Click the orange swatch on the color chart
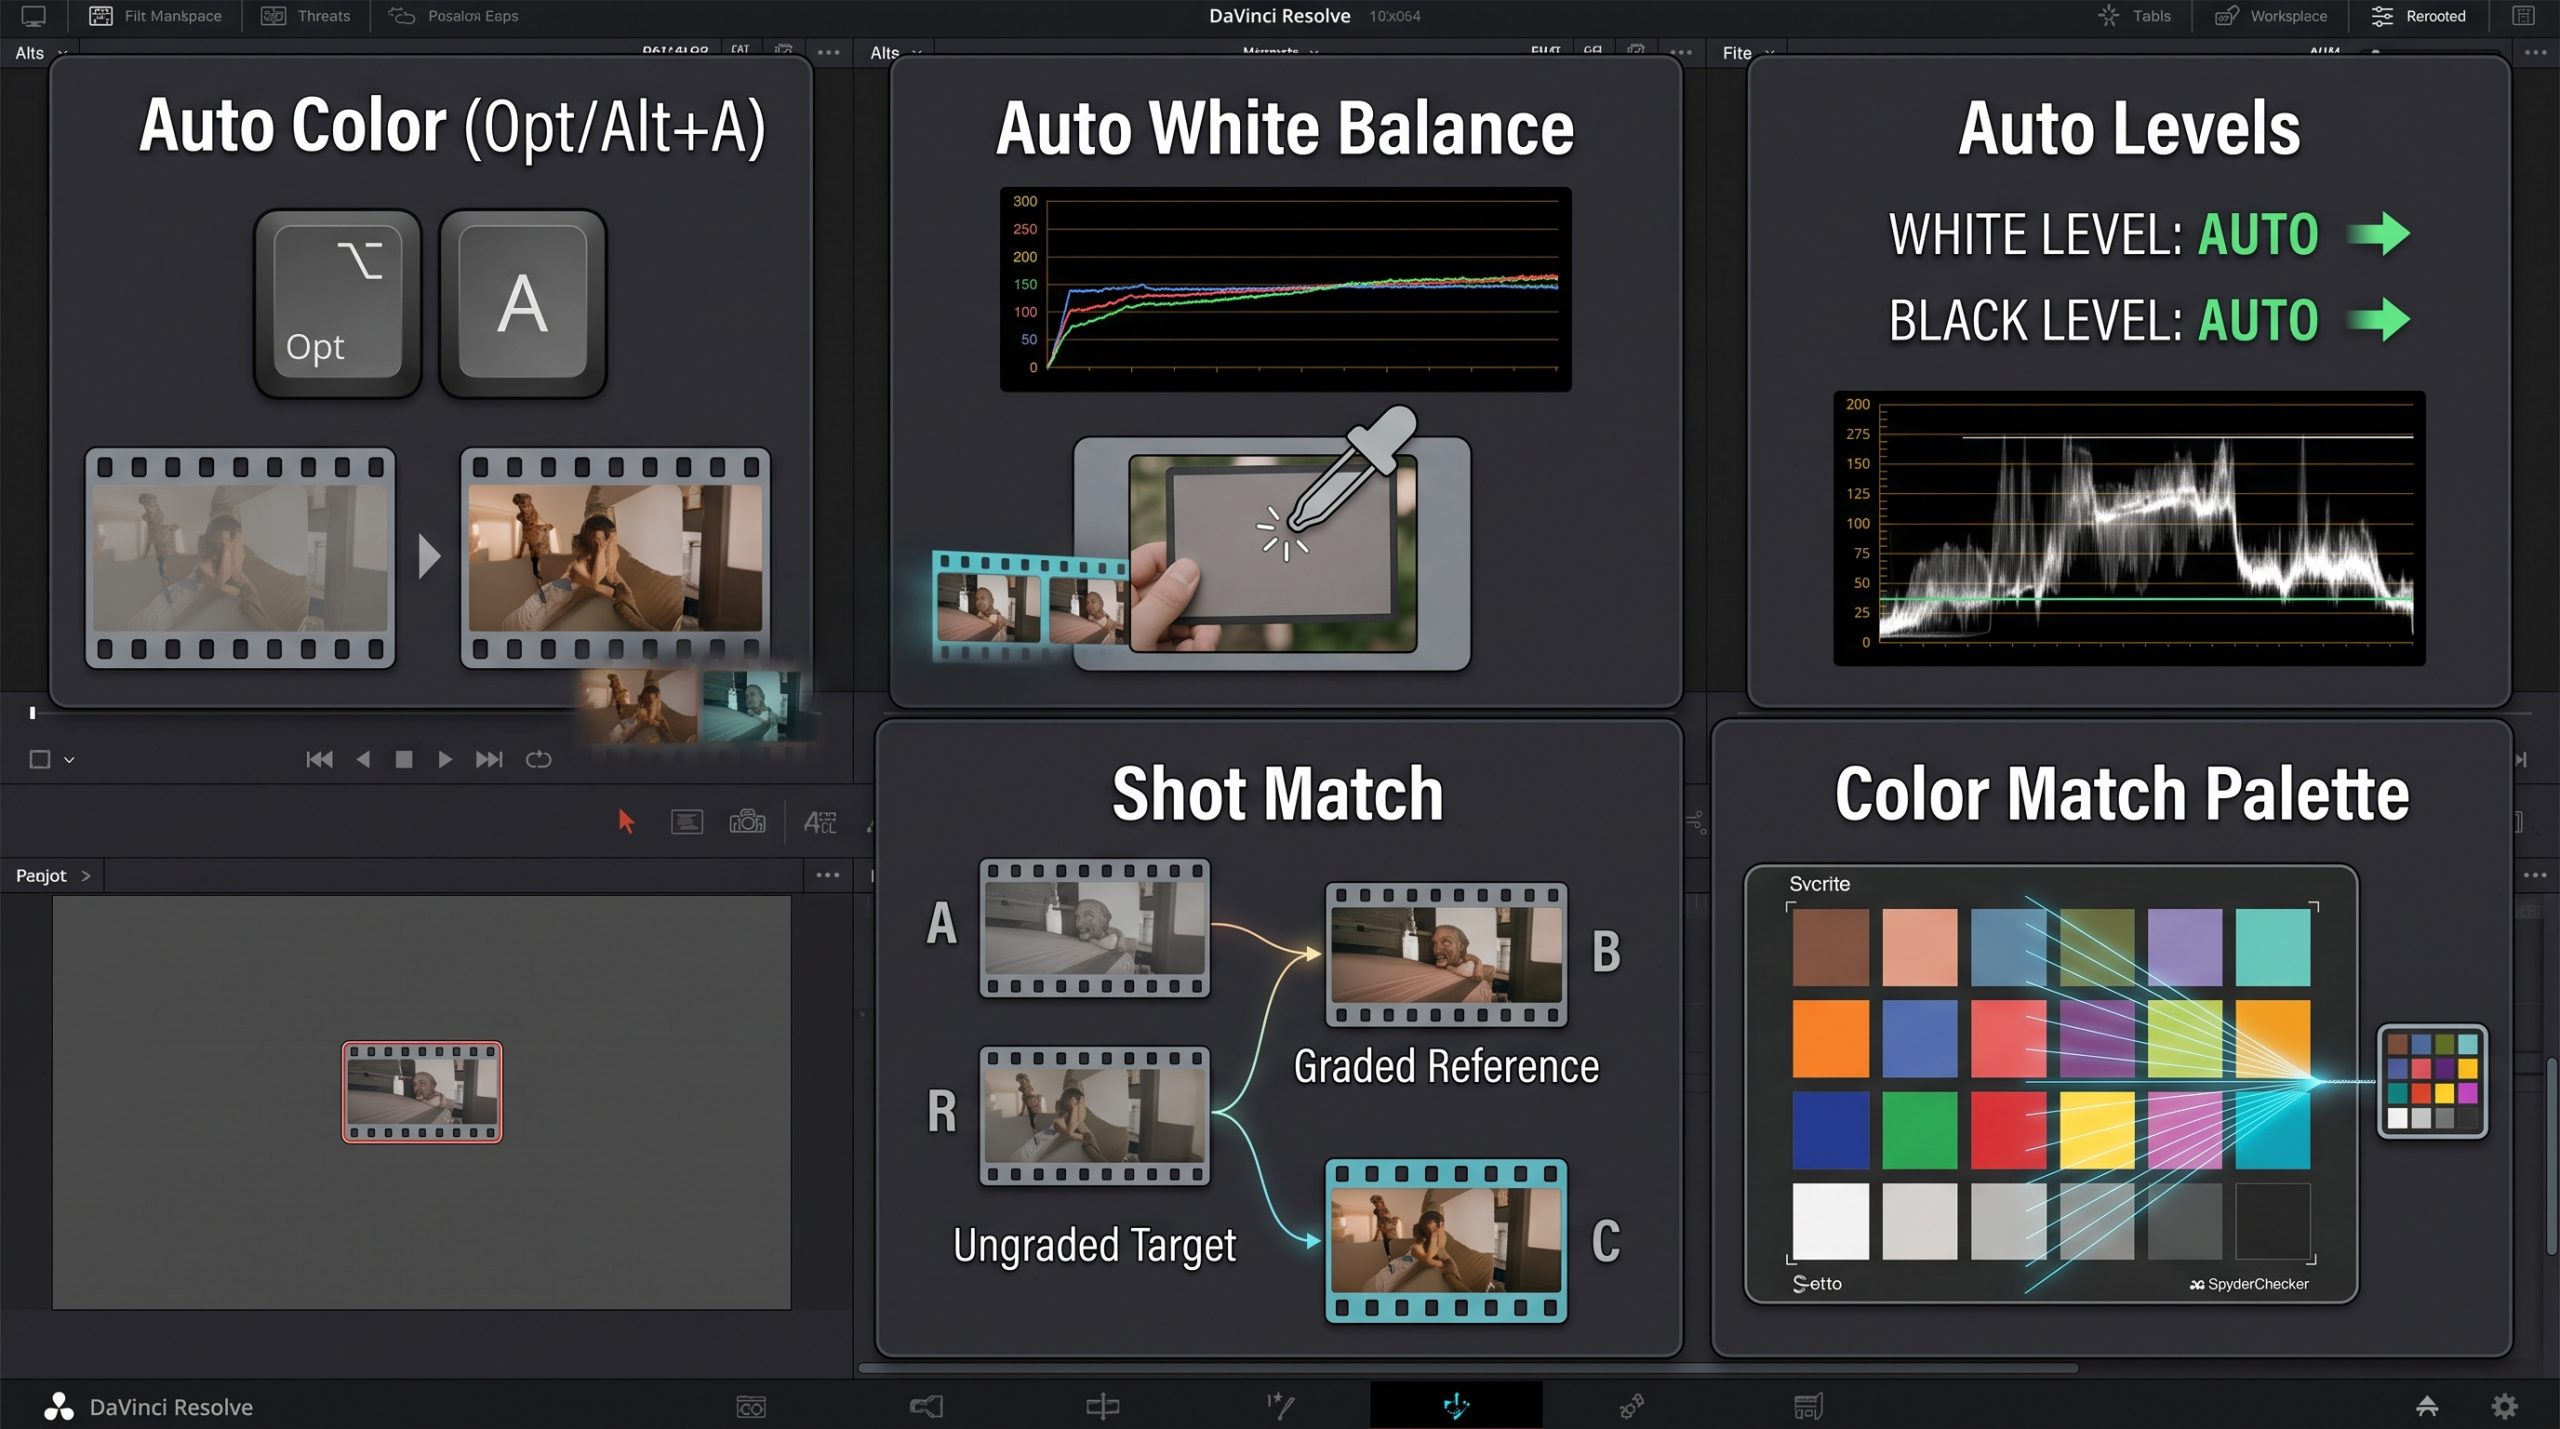Viewport: 2560px width, 1429px height. pos(1831,1039)
